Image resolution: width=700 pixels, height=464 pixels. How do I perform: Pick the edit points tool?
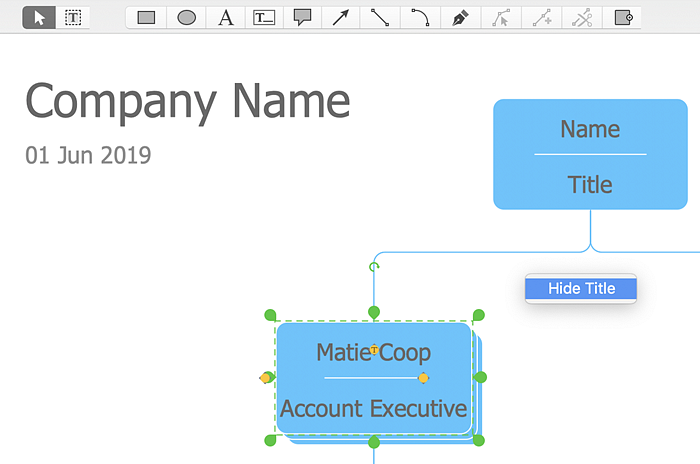(x=501, y=18)
